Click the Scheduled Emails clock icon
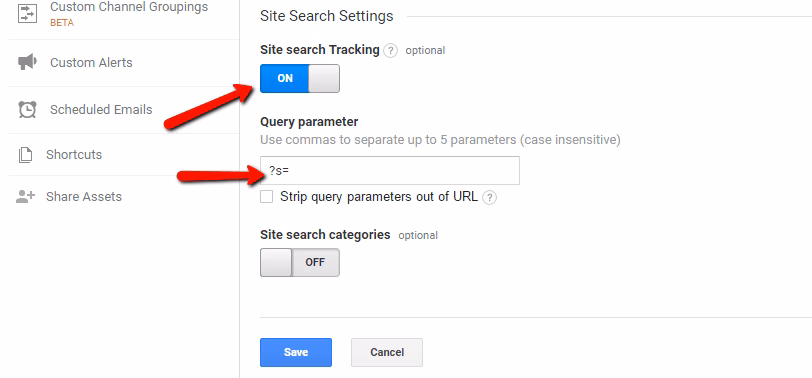The width and height of the screenshot is (812, 378). click(27, 110)
